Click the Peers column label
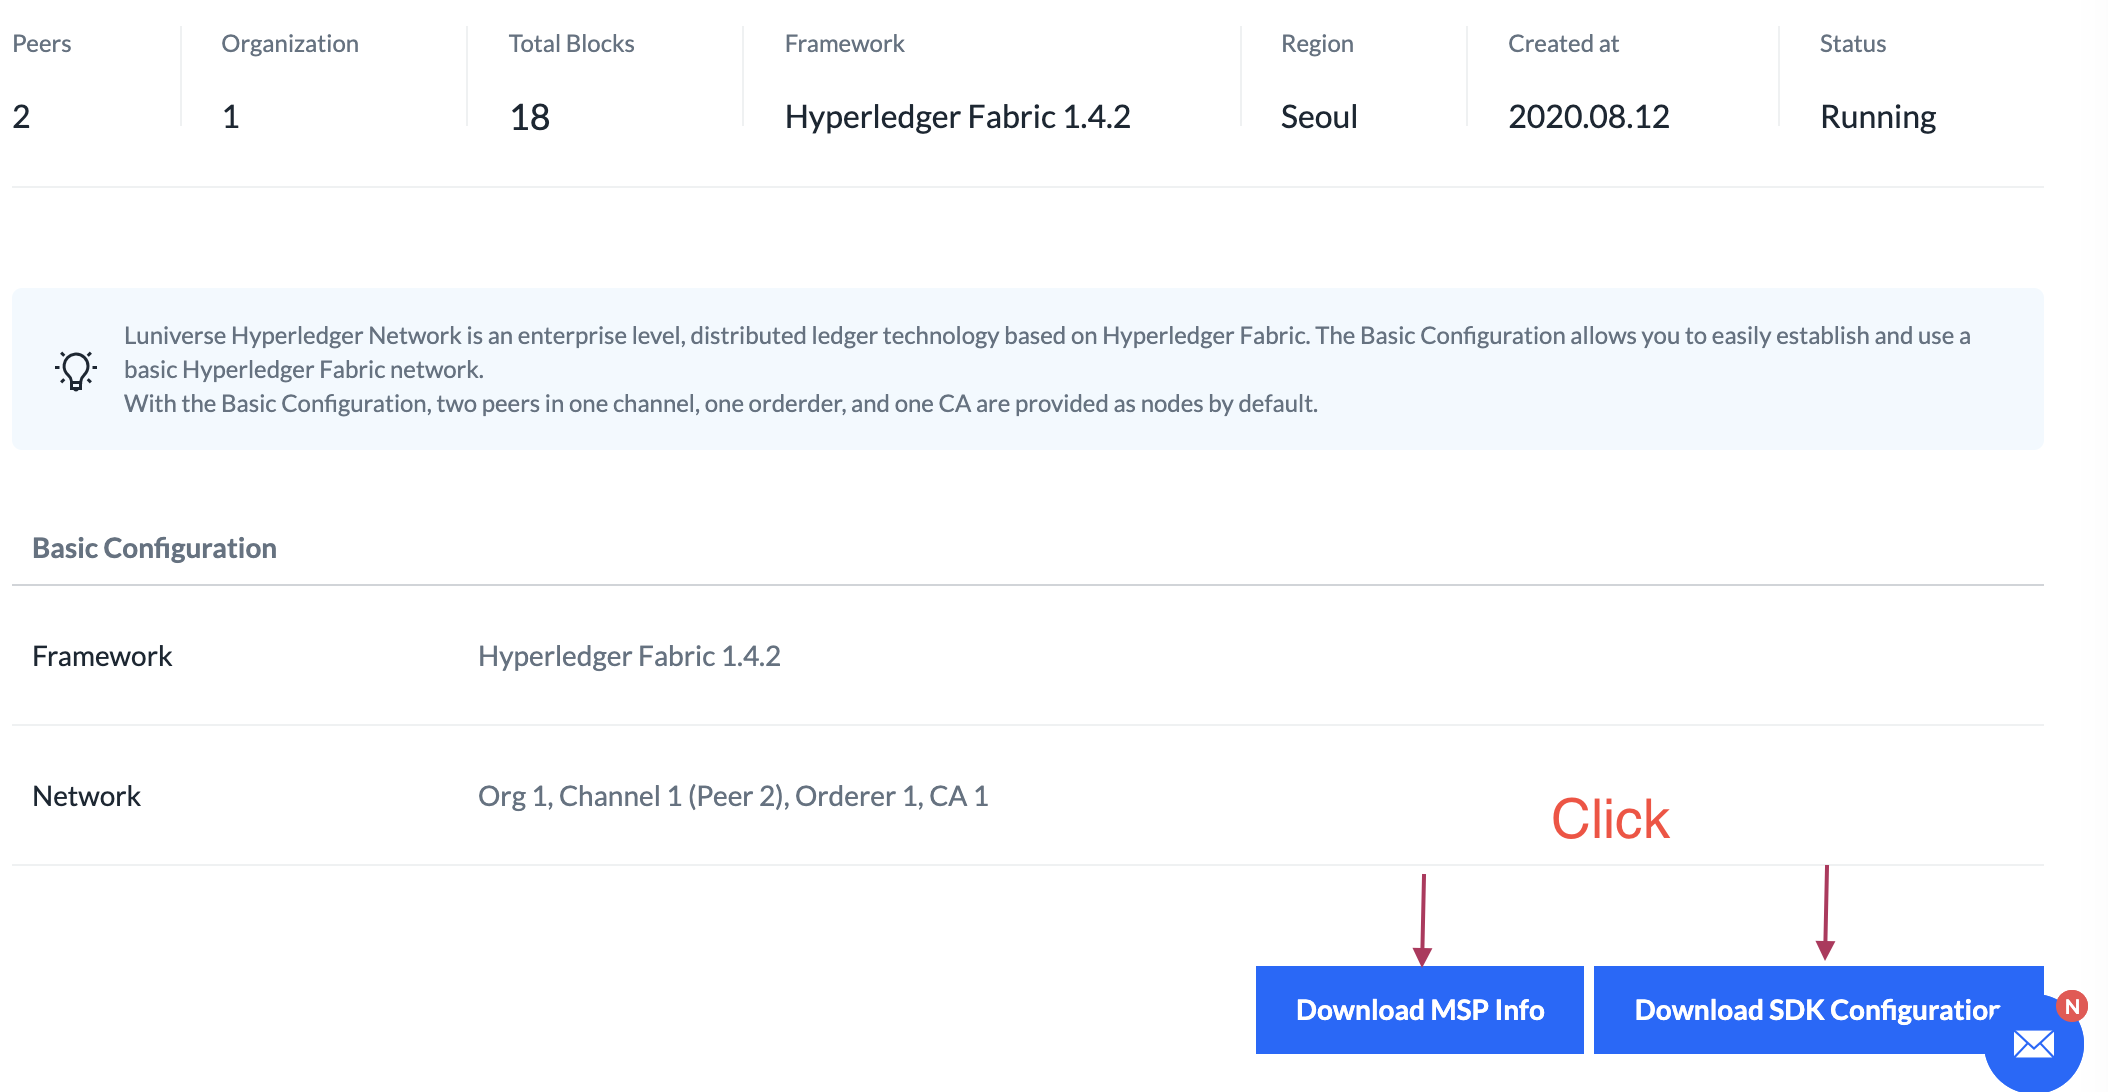Viewport: 2108px width, 1092px height. 41,44
